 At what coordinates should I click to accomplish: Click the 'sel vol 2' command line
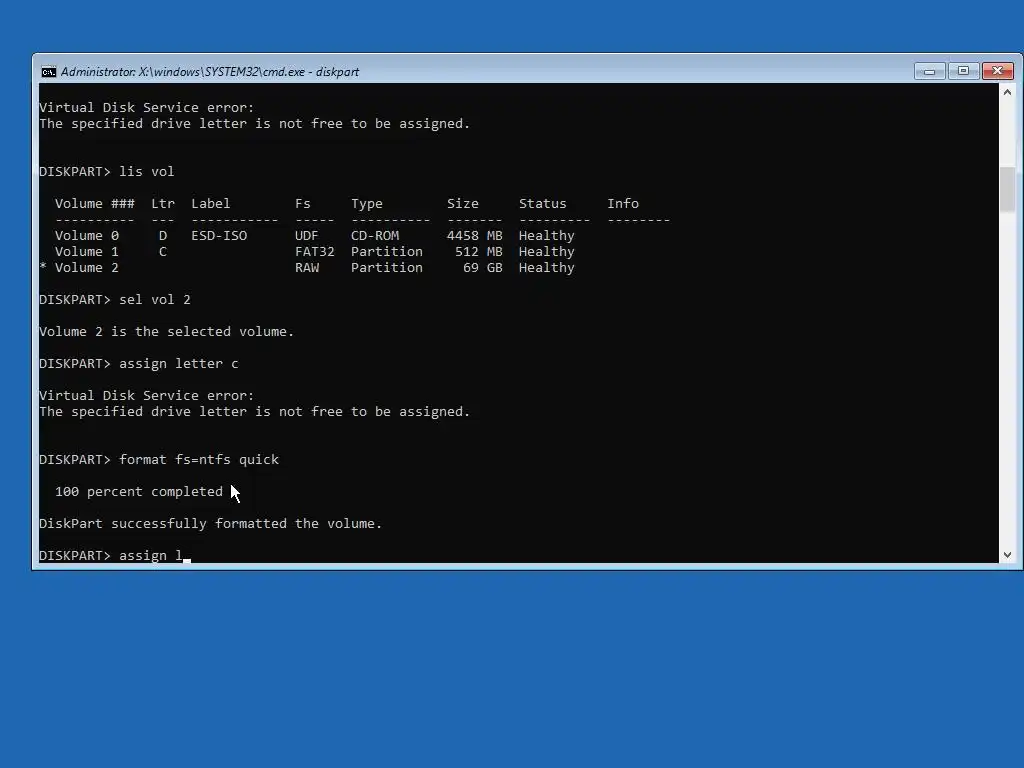115,299
